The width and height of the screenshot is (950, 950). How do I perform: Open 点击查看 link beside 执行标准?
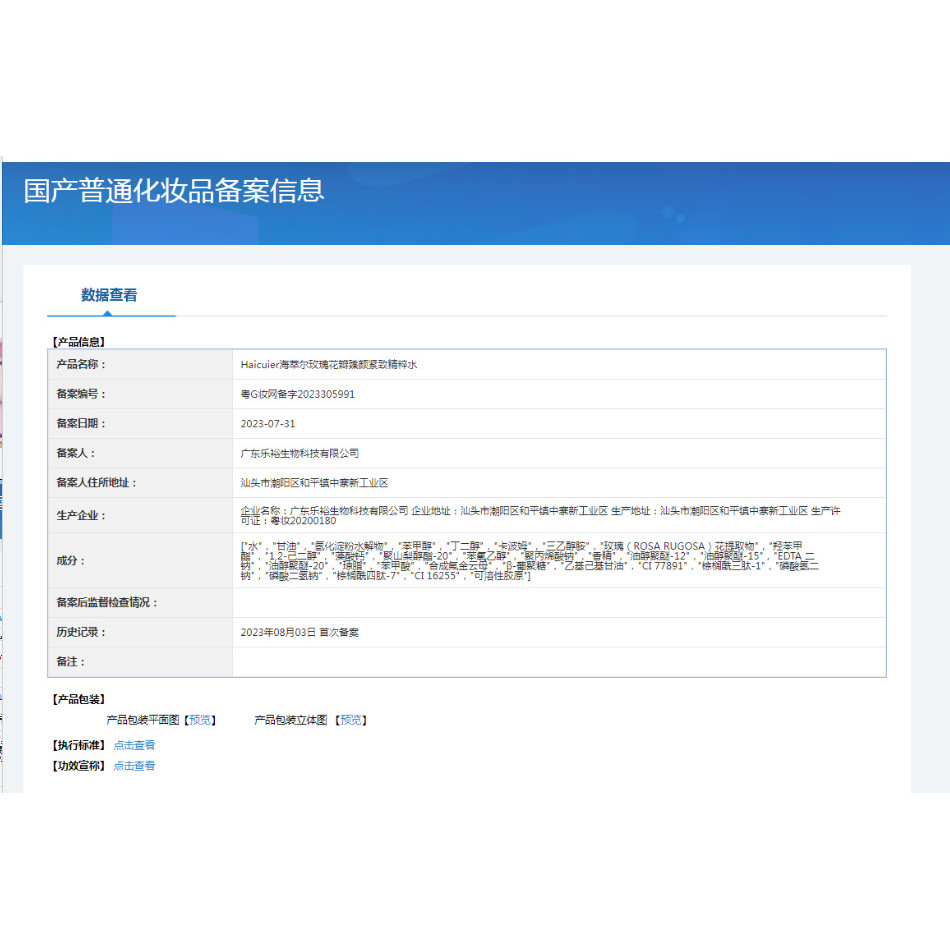coord(134,745)
